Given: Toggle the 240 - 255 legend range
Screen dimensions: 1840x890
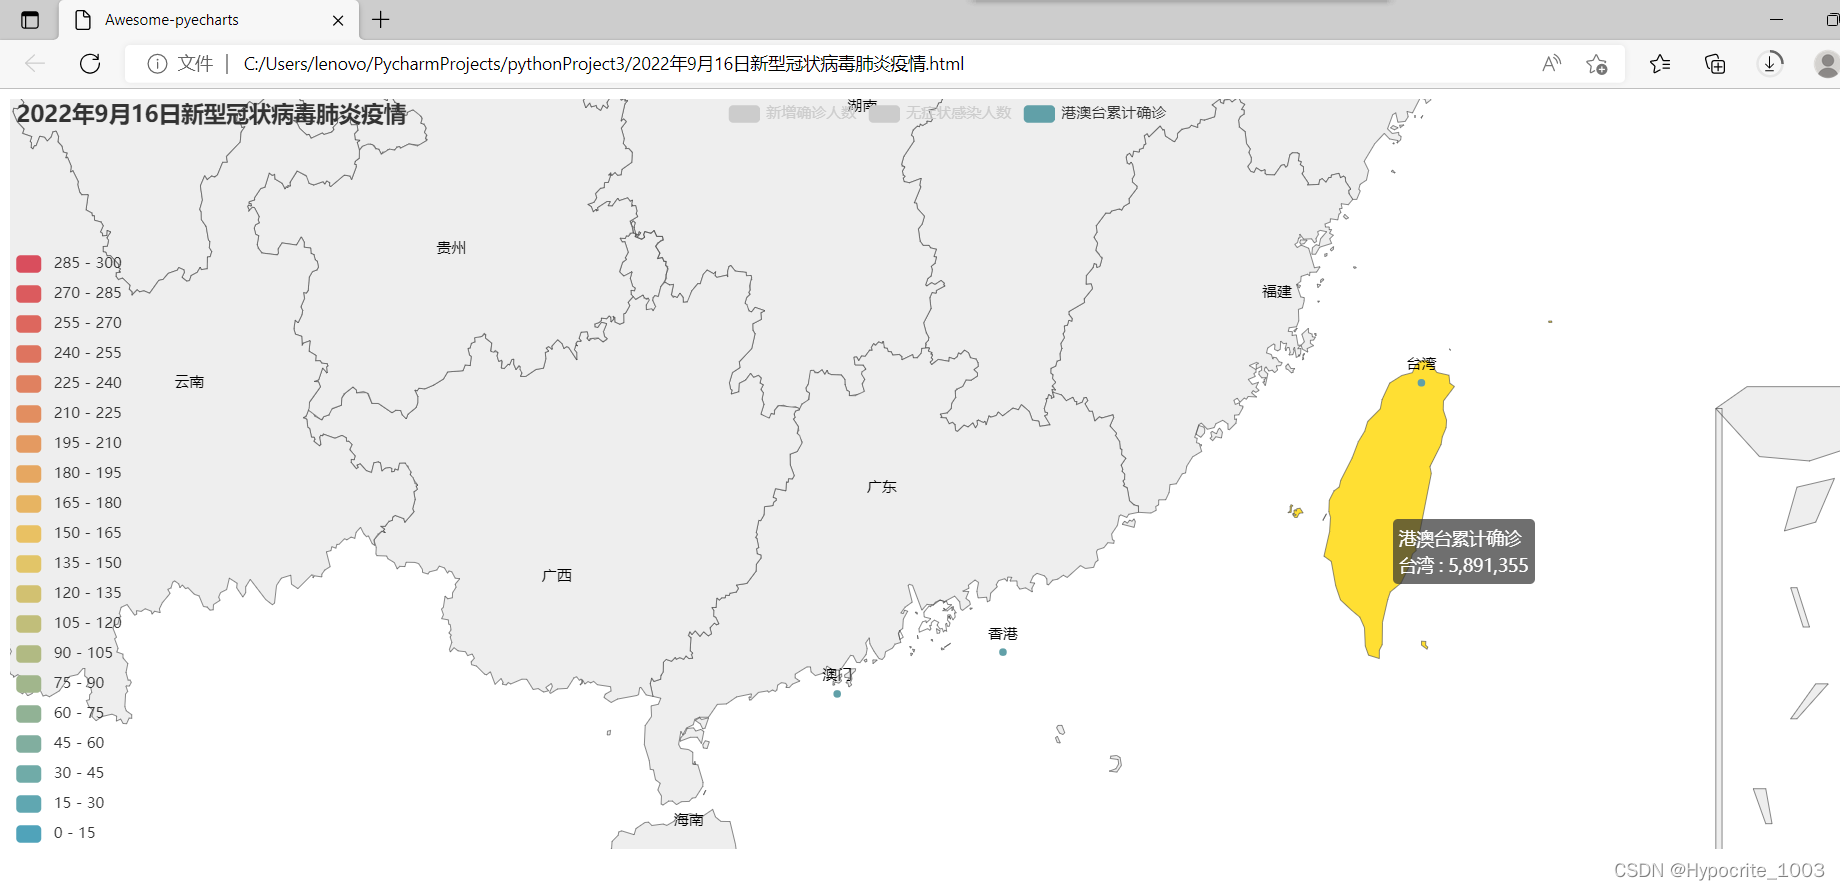Looking at the screenshot, I should (x=69, y=353).
